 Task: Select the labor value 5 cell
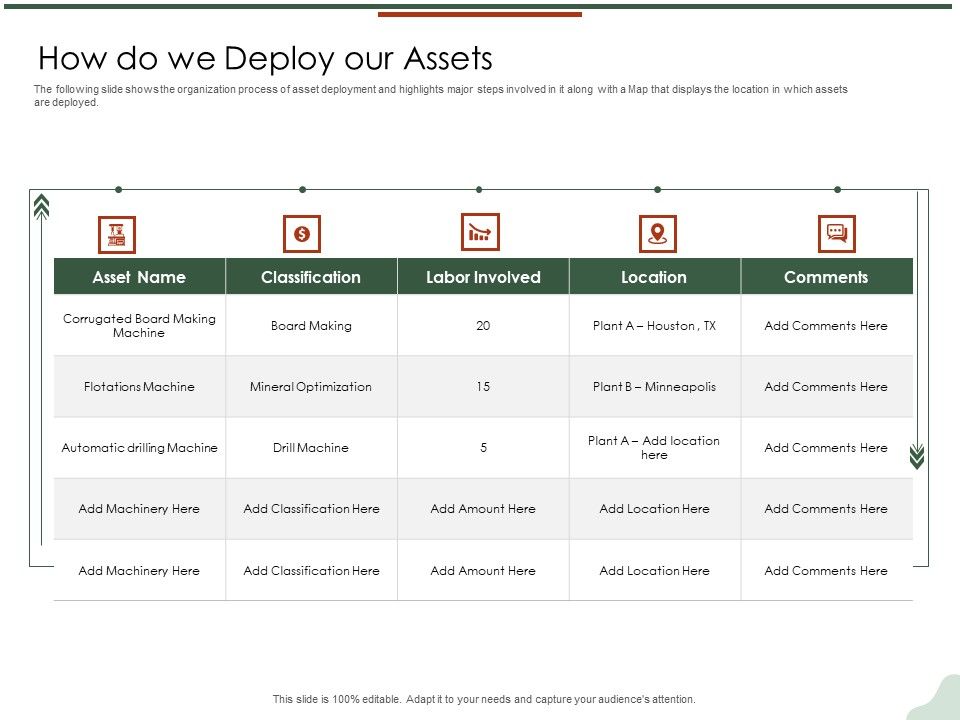(x=483, y=448)
